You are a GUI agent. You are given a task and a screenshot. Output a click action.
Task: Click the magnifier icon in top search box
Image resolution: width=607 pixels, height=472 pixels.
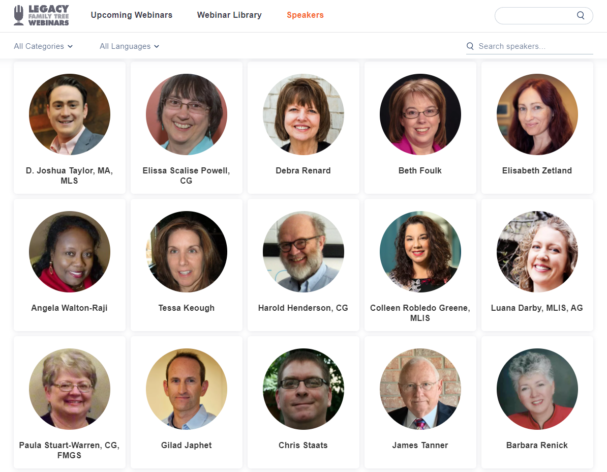click(x=580, y=15)
